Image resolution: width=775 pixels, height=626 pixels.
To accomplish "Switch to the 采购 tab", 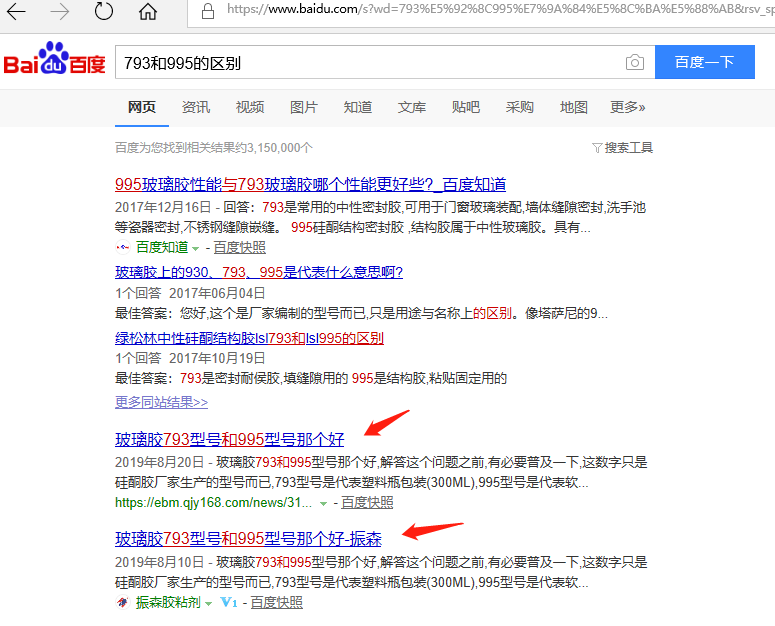I will (519, 107).
